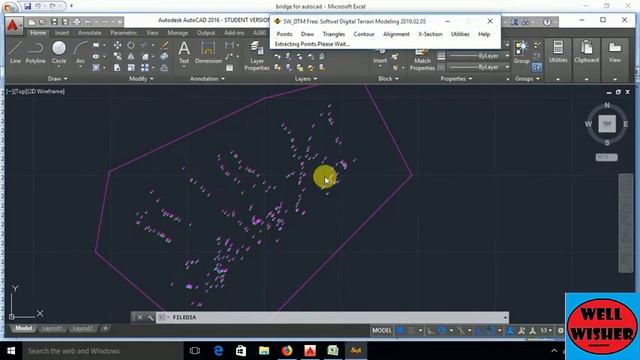Image resolution: width=640 pixels, height=360 pixels.
Task: Click the viewport label Top 2D Wireframe
Action: (36, 91)
